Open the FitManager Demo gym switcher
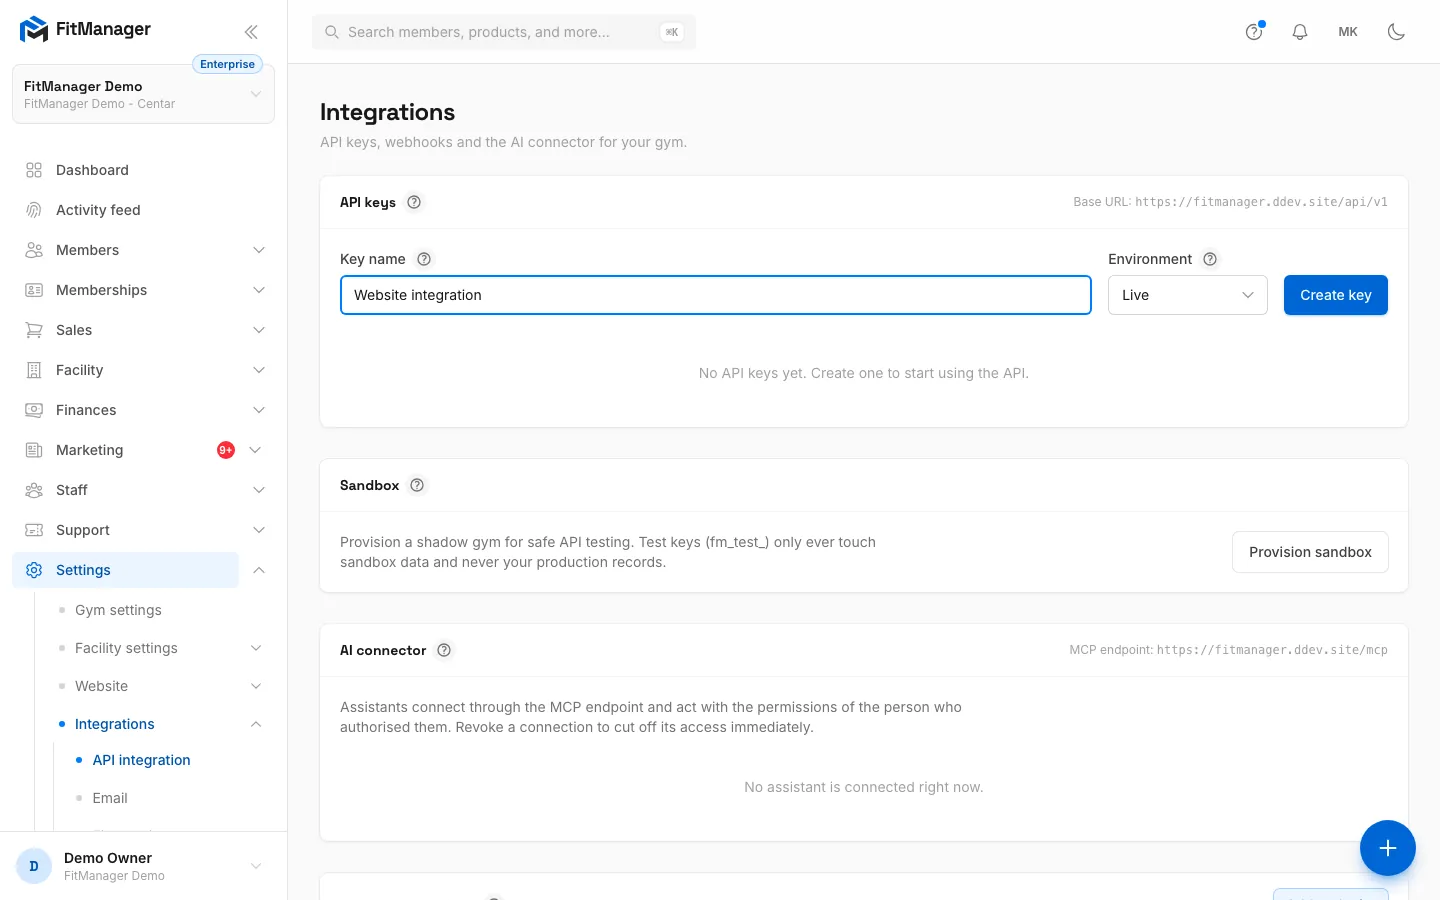This screenshot has height=900, width=1440. pyautogui.click(x=143, y=94)
